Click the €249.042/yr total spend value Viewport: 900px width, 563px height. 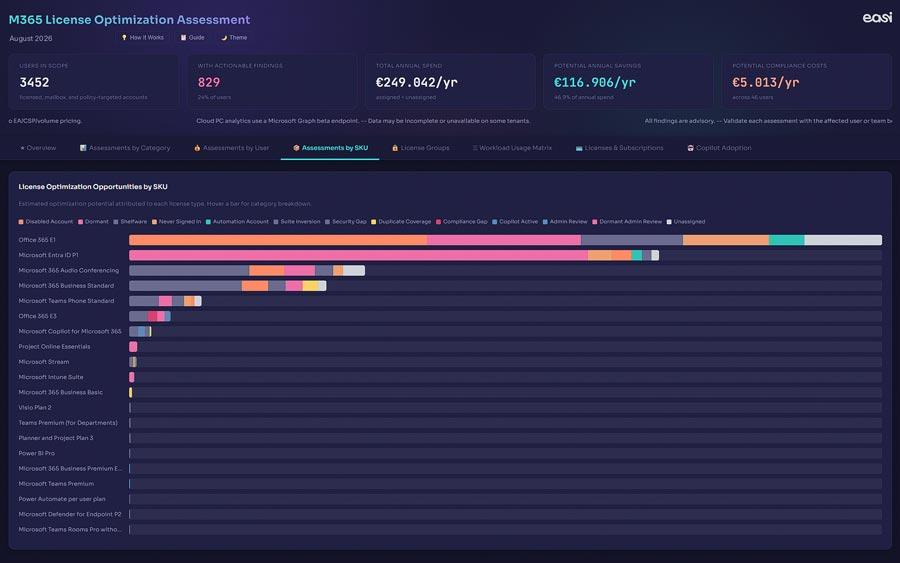click(x=417, y=83)
